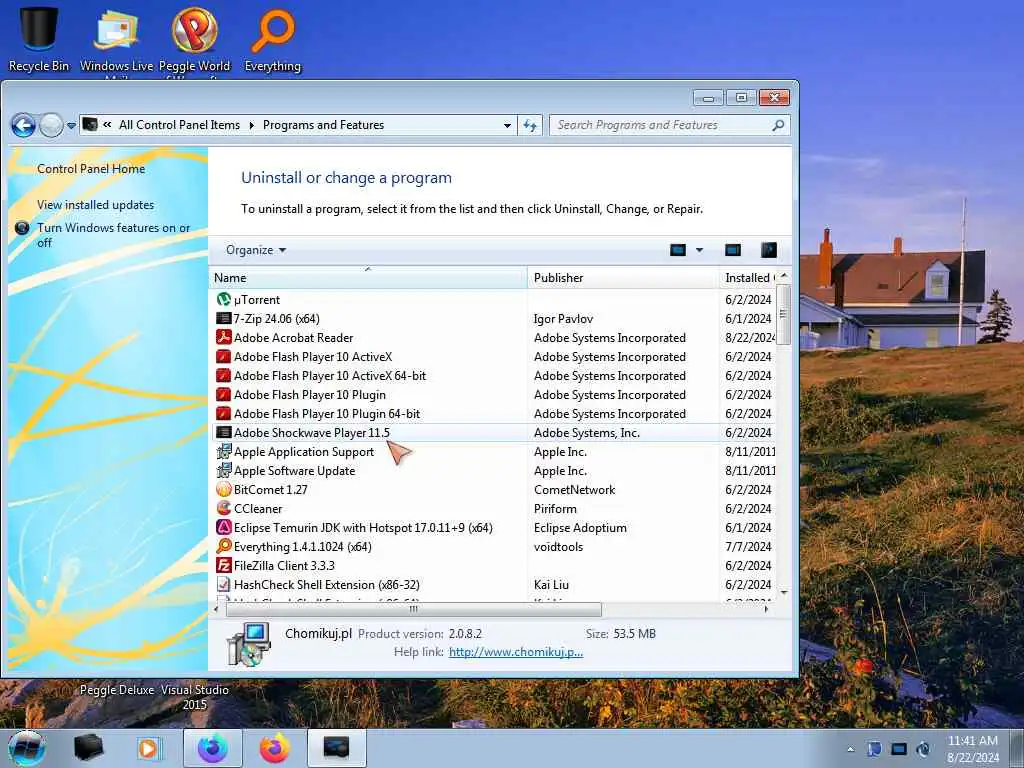Click the CometNetwork publisher cell
The height and width of the screenshot is (768, 1024).
click(574, 490)
